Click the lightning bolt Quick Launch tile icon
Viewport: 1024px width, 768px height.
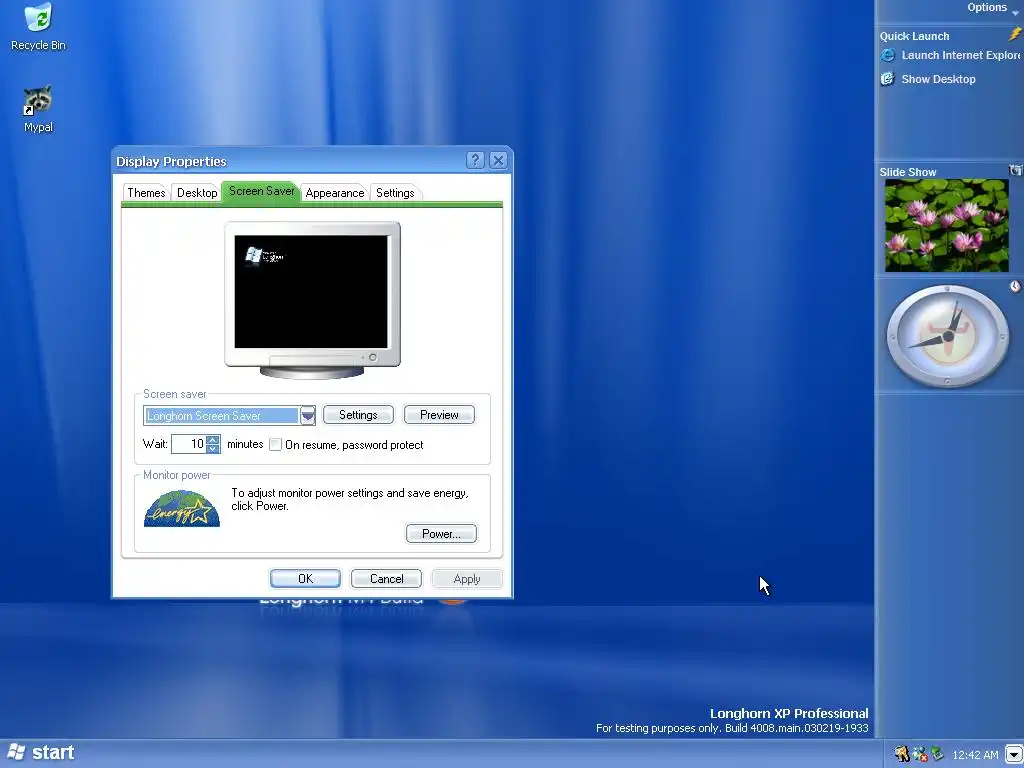click(x=1015, y=34)
